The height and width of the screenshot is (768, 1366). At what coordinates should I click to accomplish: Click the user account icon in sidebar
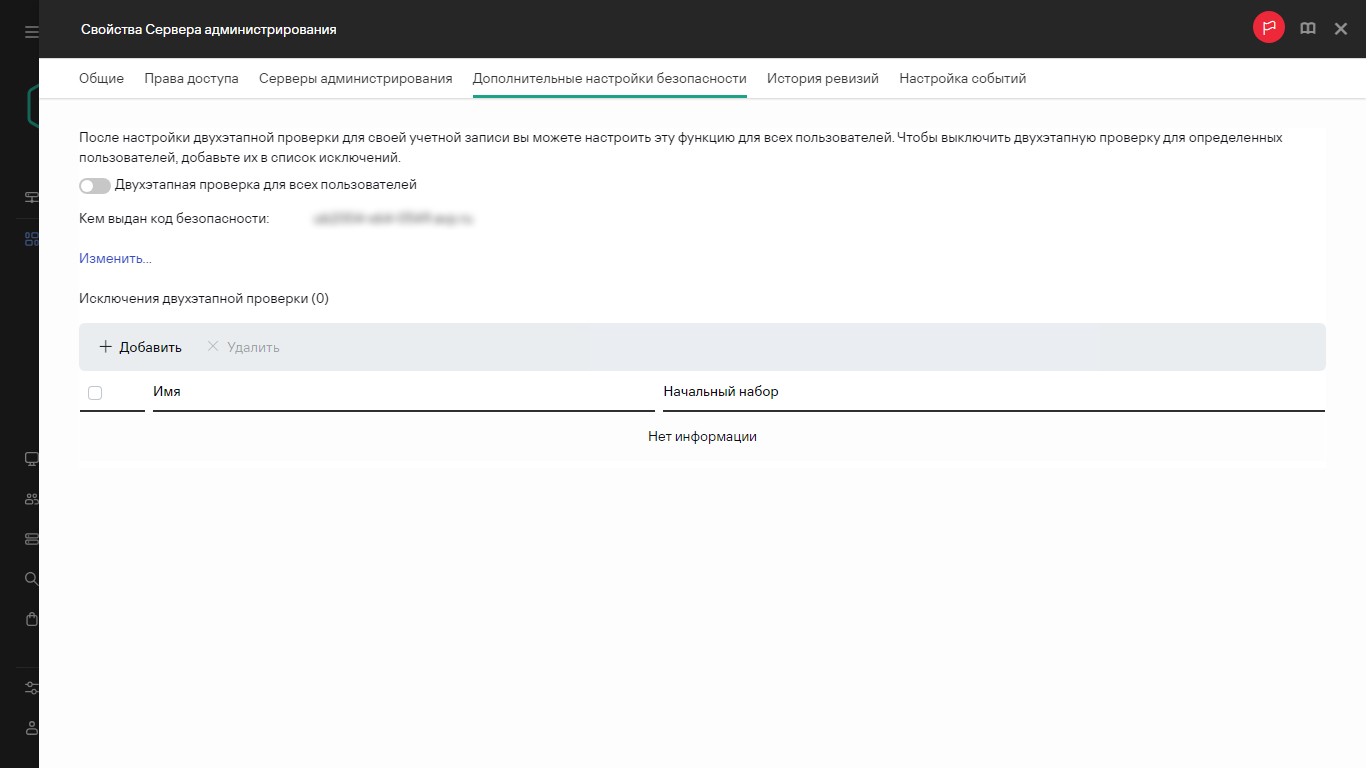click(x=31, y=727)
